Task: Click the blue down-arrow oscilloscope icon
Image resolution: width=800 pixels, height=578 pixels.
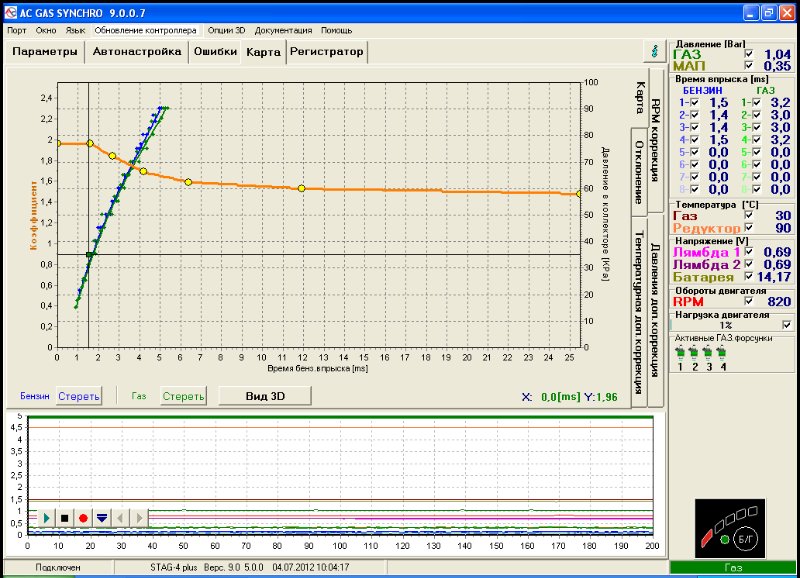Action: [102, 518]
